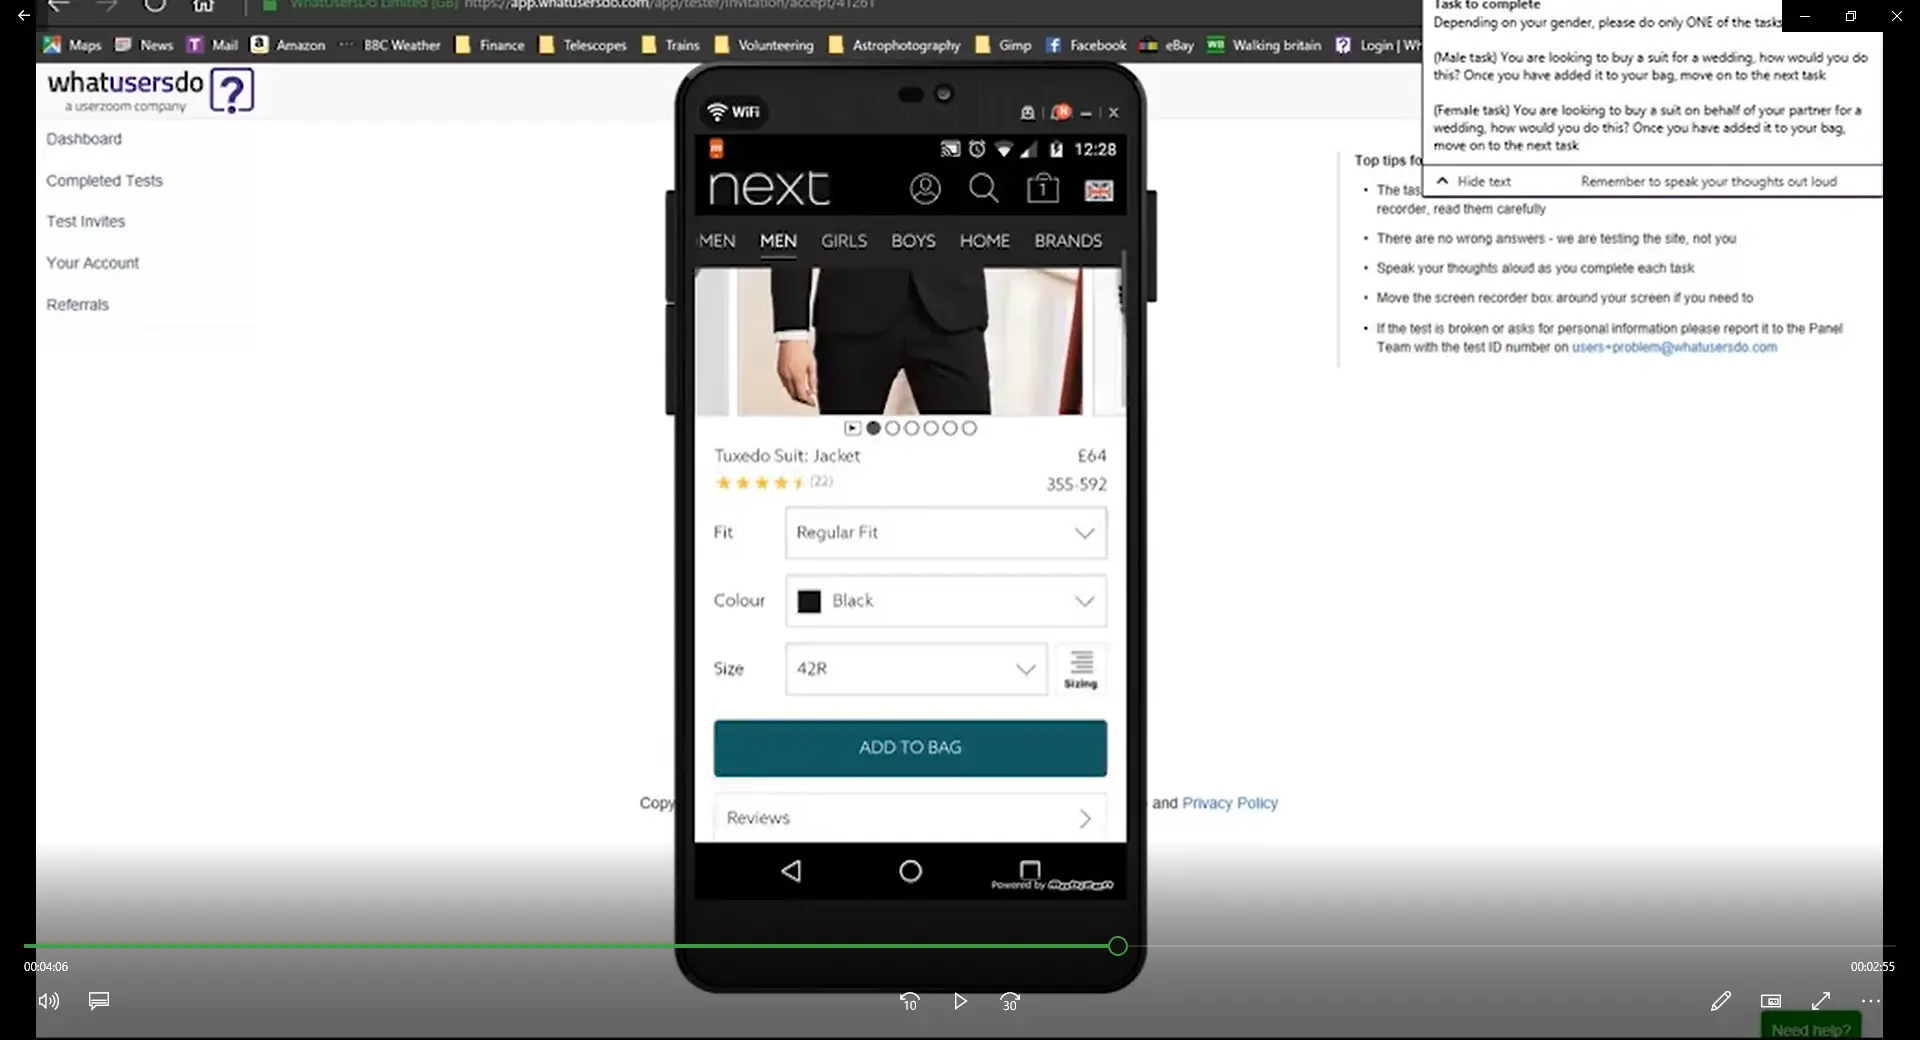Viewport: 1920px width, 1040px height.
Task: Skip forward 30 seconds
Action: point(1010,1001)
